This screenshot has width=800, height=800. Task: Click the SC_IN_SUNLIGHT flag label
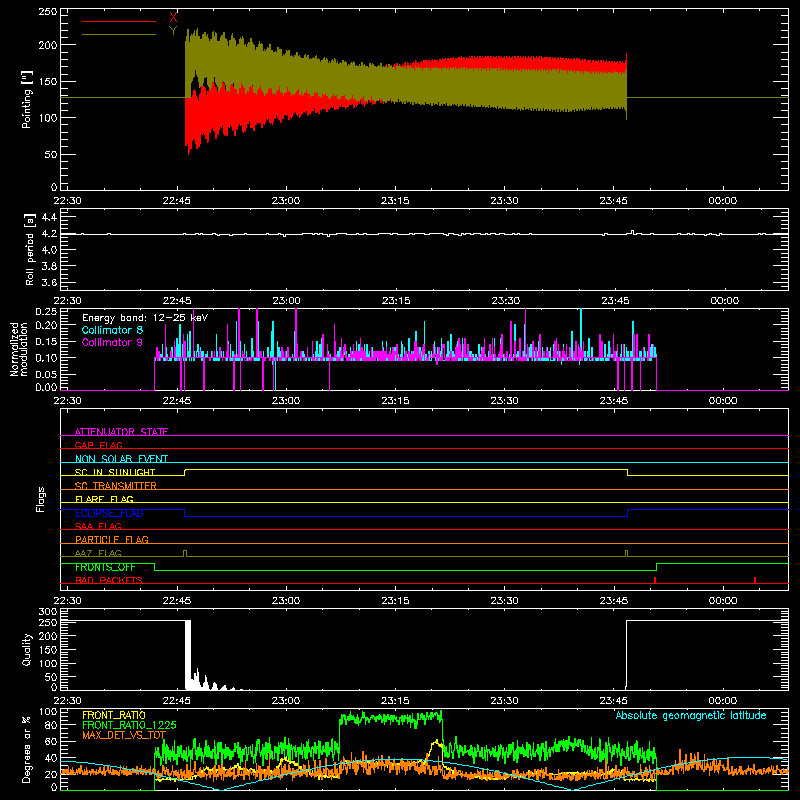click(x=115, y=472)
